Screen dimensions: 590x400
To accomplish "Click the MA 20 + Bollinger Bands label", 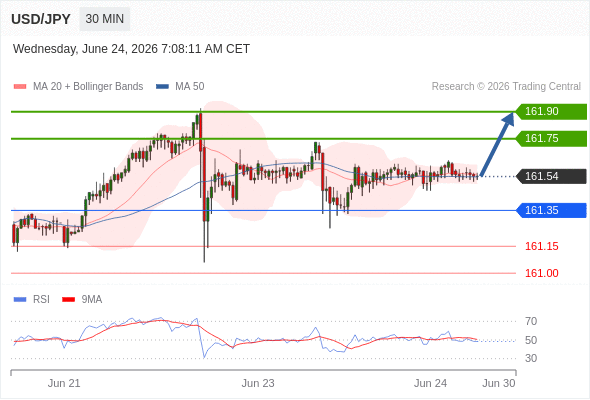I will 88,87.
